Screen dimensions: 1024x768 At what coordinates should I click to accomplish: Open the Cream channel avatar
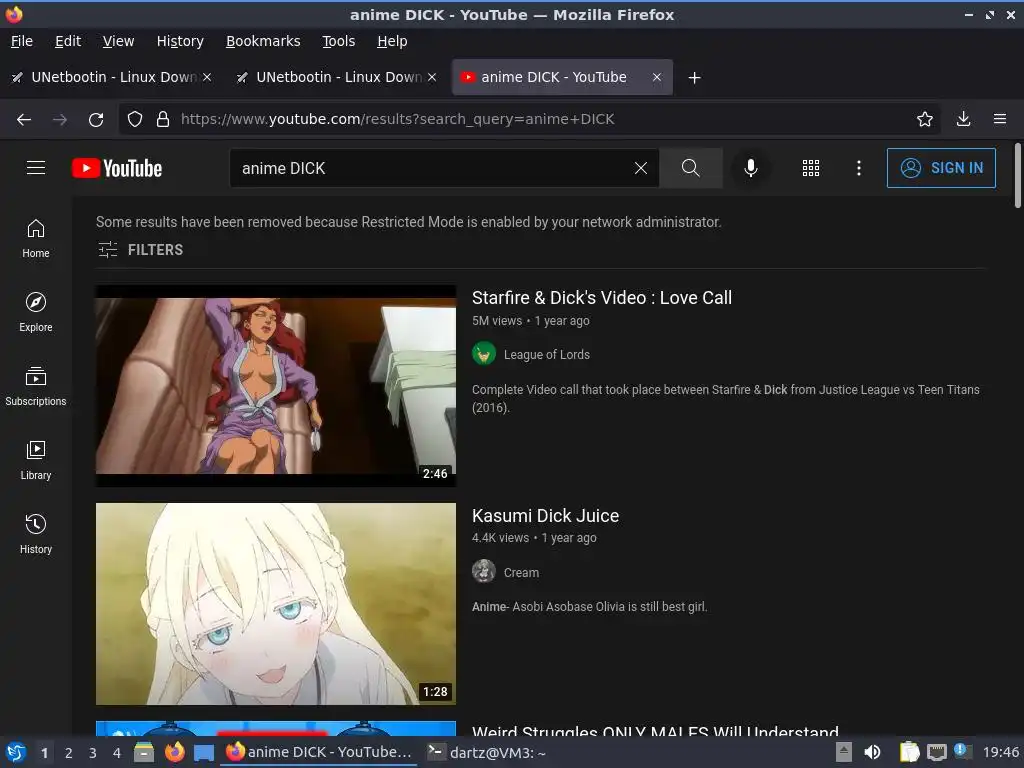(483, 571)
